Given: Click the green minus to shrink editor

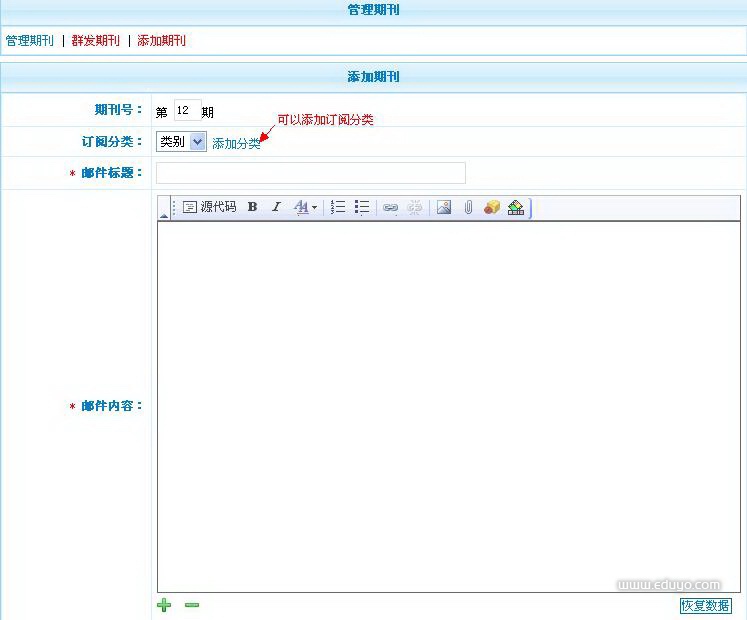Looking at the screenshot, I should (x=192, y=605).
